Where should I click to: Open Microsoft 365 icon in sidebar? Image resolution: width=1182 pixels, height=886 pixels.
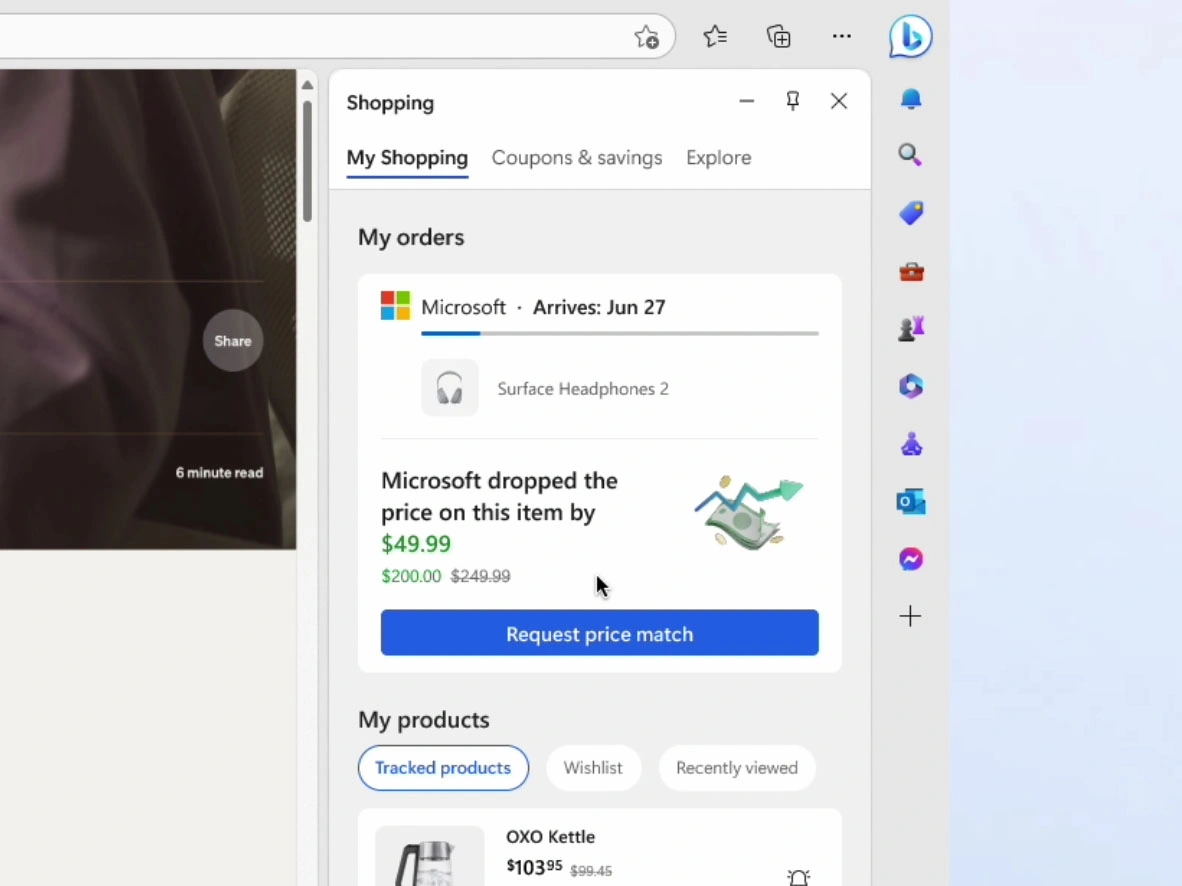click(911, 386)
